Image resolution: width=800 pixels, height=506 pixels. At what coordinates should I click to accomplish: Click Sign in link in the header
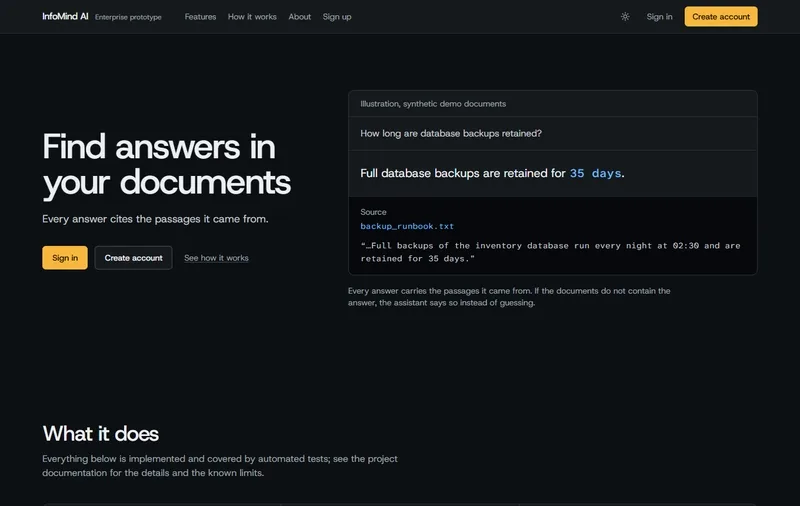click(x=659, y=17)
